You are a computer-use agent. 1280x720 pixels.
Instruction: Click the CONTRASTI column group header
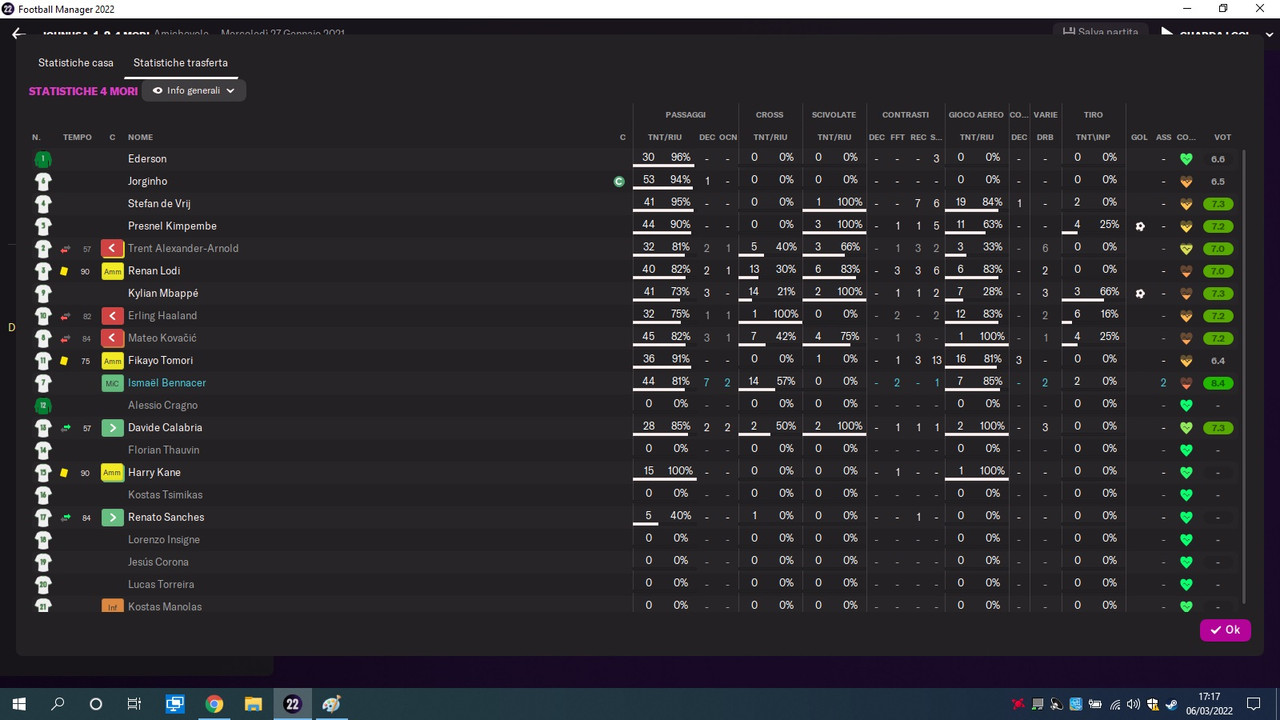[905, 115]
